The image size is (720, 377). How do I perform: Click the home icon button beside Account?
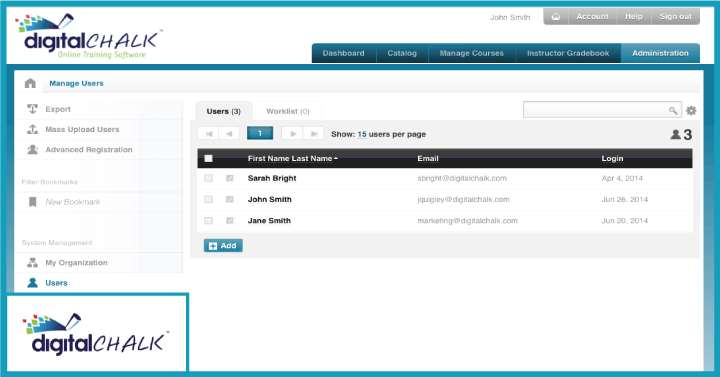coord(556,17)
